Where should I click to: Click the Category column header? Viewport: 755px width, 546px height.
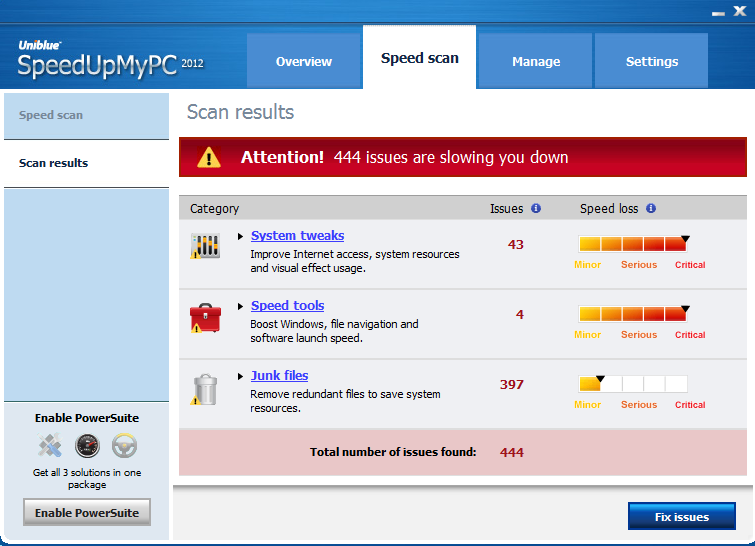coord(214,208)
